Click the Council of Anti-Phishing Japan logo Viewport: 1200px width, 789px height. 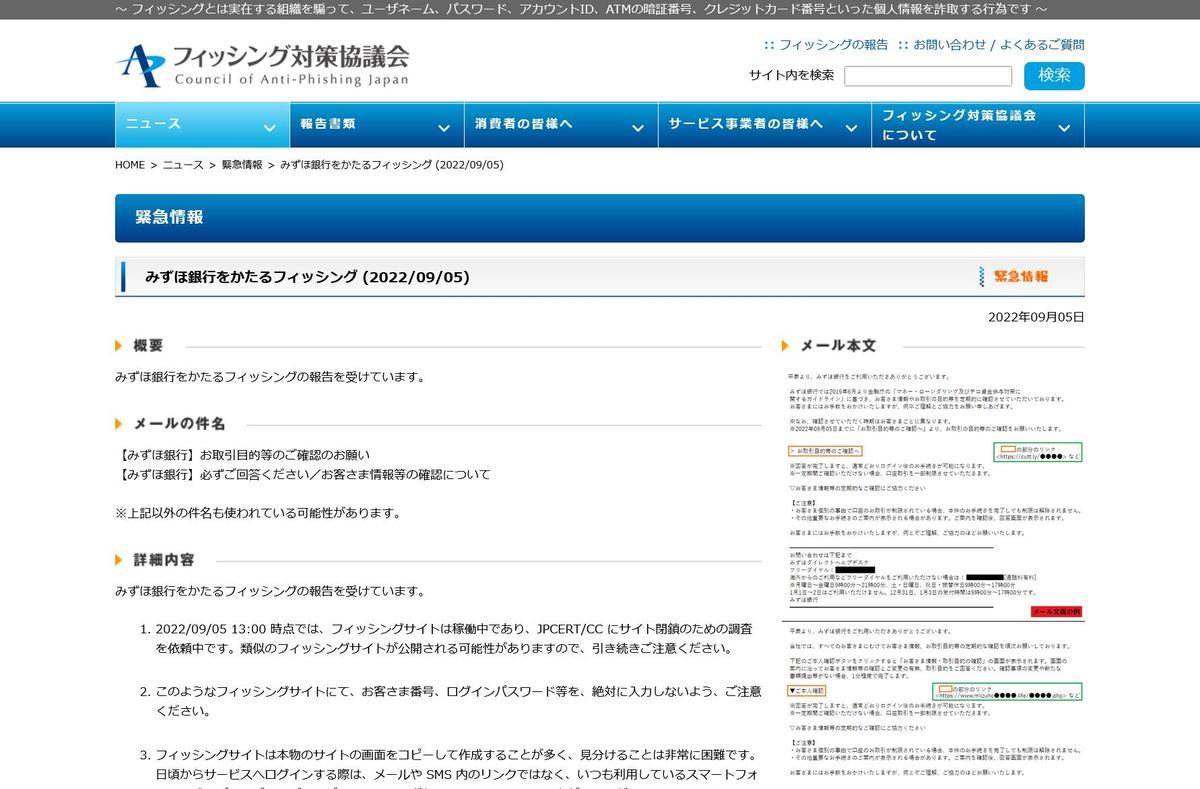[x=262, y=65]
